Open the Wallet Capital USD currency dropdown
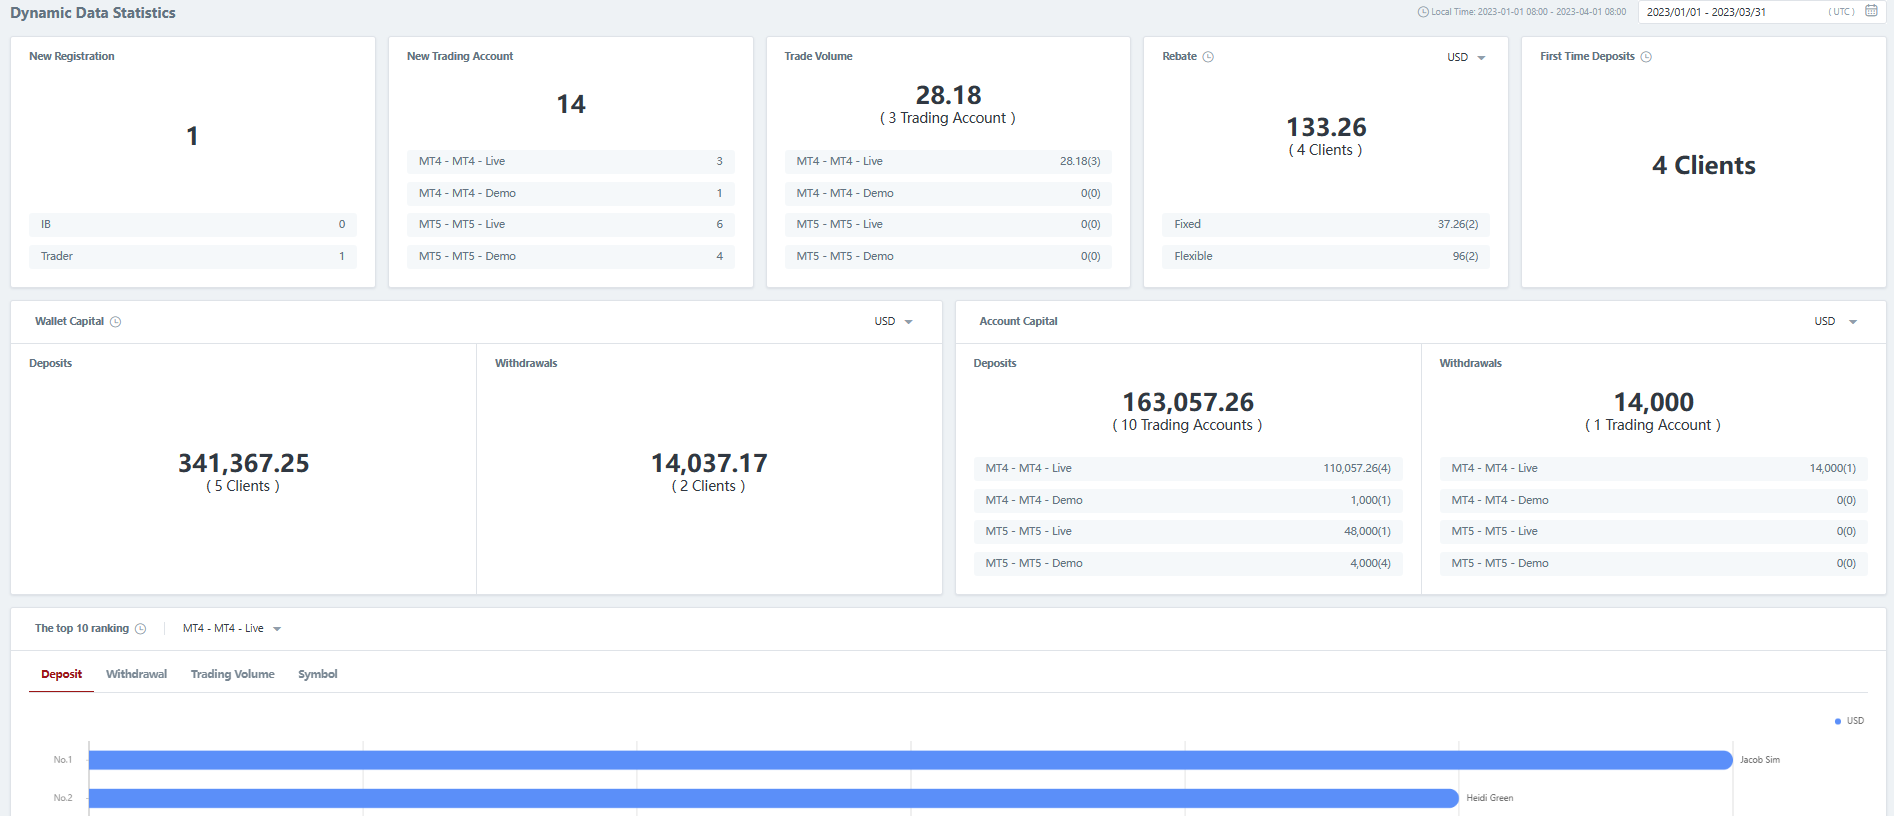This screenshot has height=816, width=1894. [x=893, y=322]
